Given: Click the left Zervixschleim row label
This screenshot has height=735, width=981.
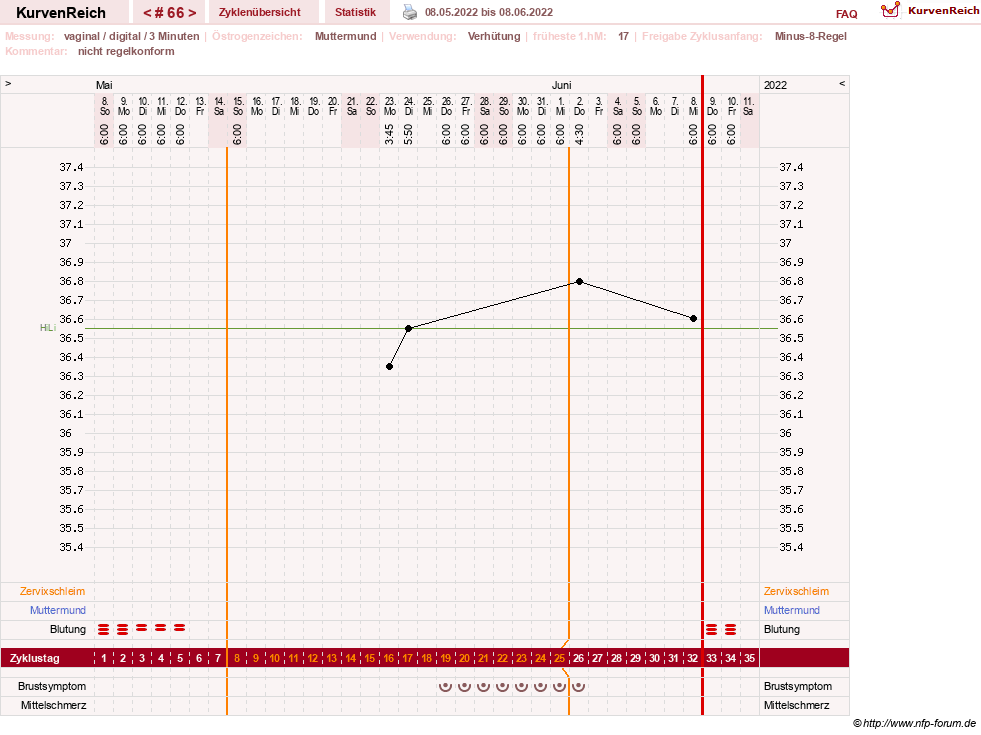Looking at the screenshot, I should 52,591.
